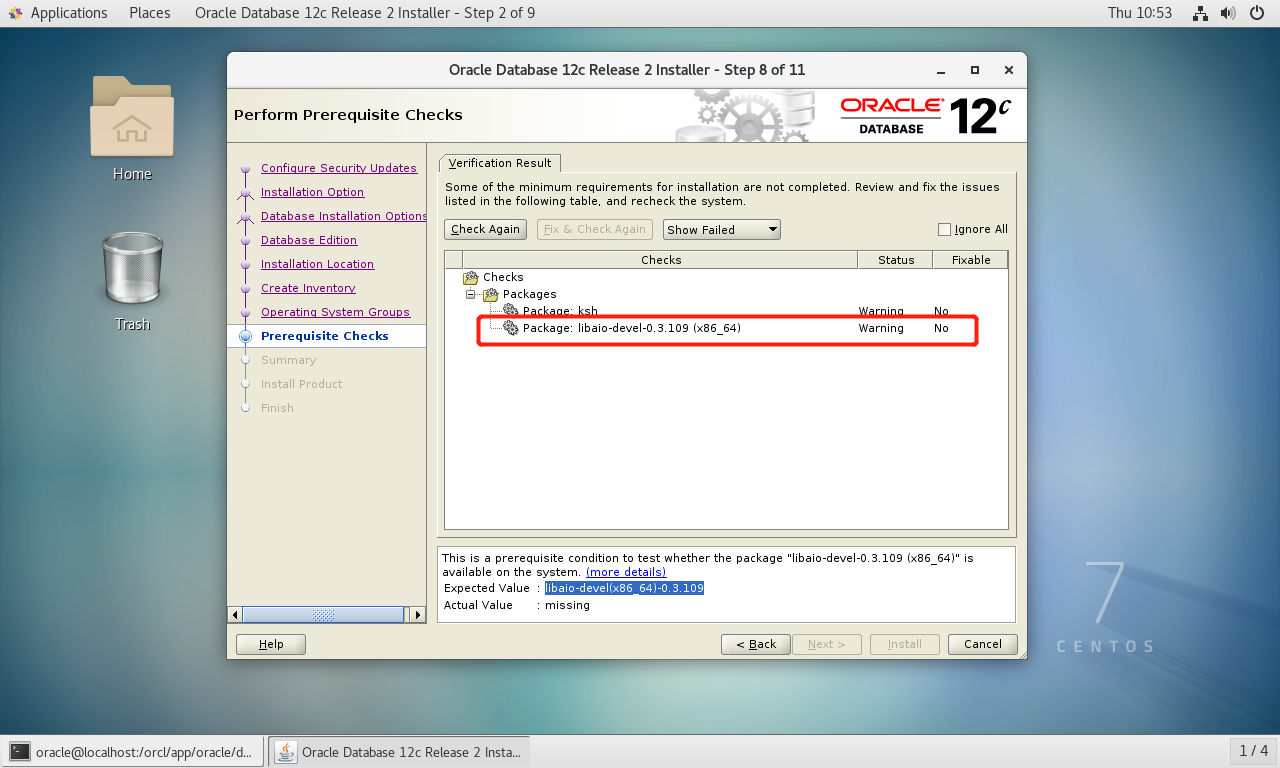The height and width of the screenshot is (768, 1280).
Task: Click right arrow of the step list scrollbar
Action: pyautogui.click(x=418, y=615)
